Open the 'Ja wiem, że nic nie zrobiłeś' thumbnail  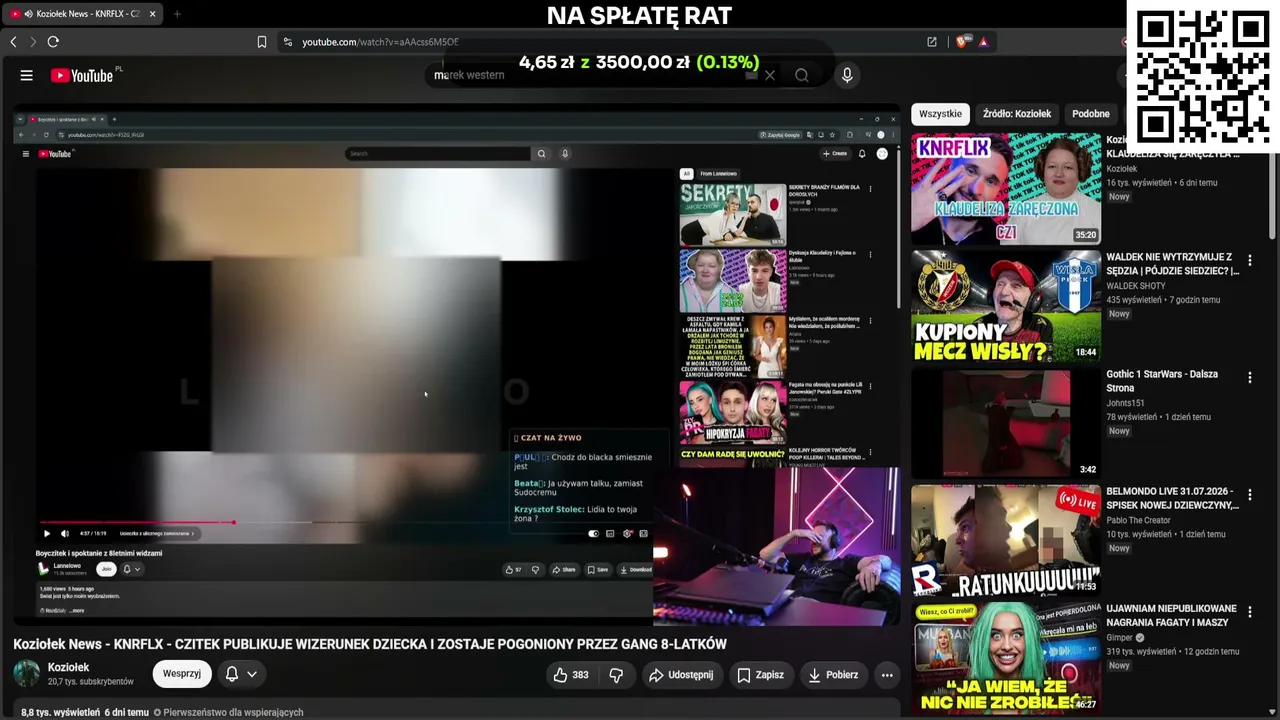click(x=1006, y=657)
